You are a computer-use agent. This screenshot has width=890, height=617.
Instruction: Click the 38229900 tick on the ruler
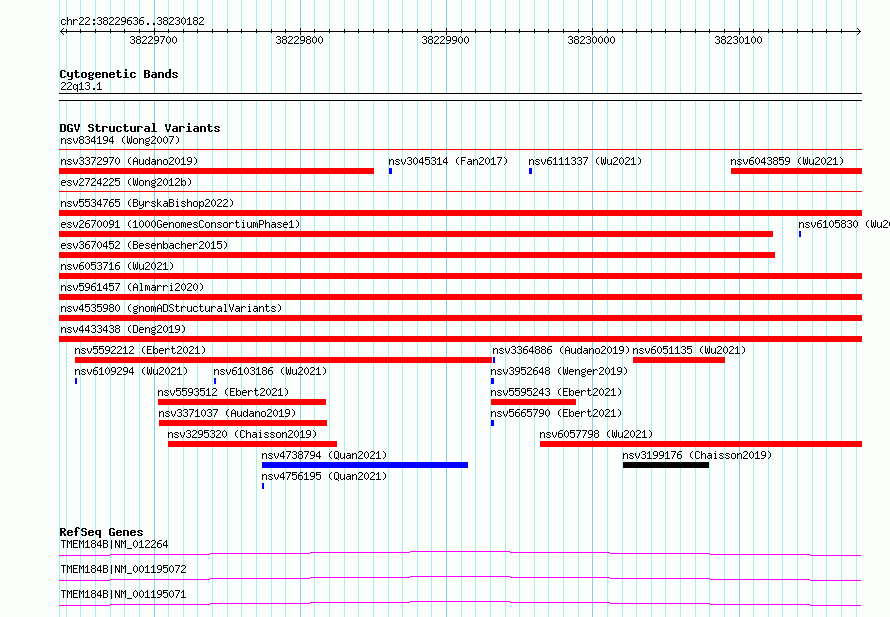tap(446, 40)
